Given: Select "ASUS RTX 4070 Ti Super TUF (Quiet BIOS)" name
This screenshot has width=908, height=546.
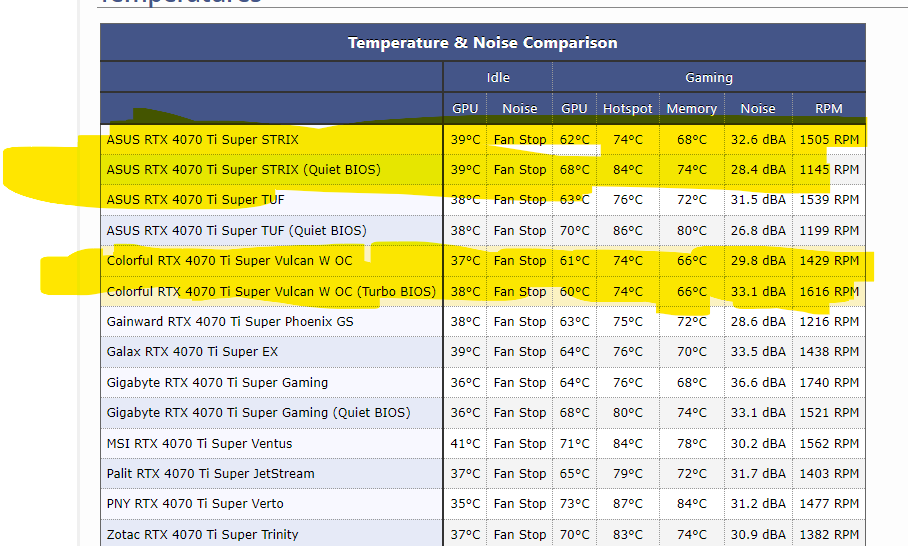Looking at the screenshot, I should [x=236, y=230].
